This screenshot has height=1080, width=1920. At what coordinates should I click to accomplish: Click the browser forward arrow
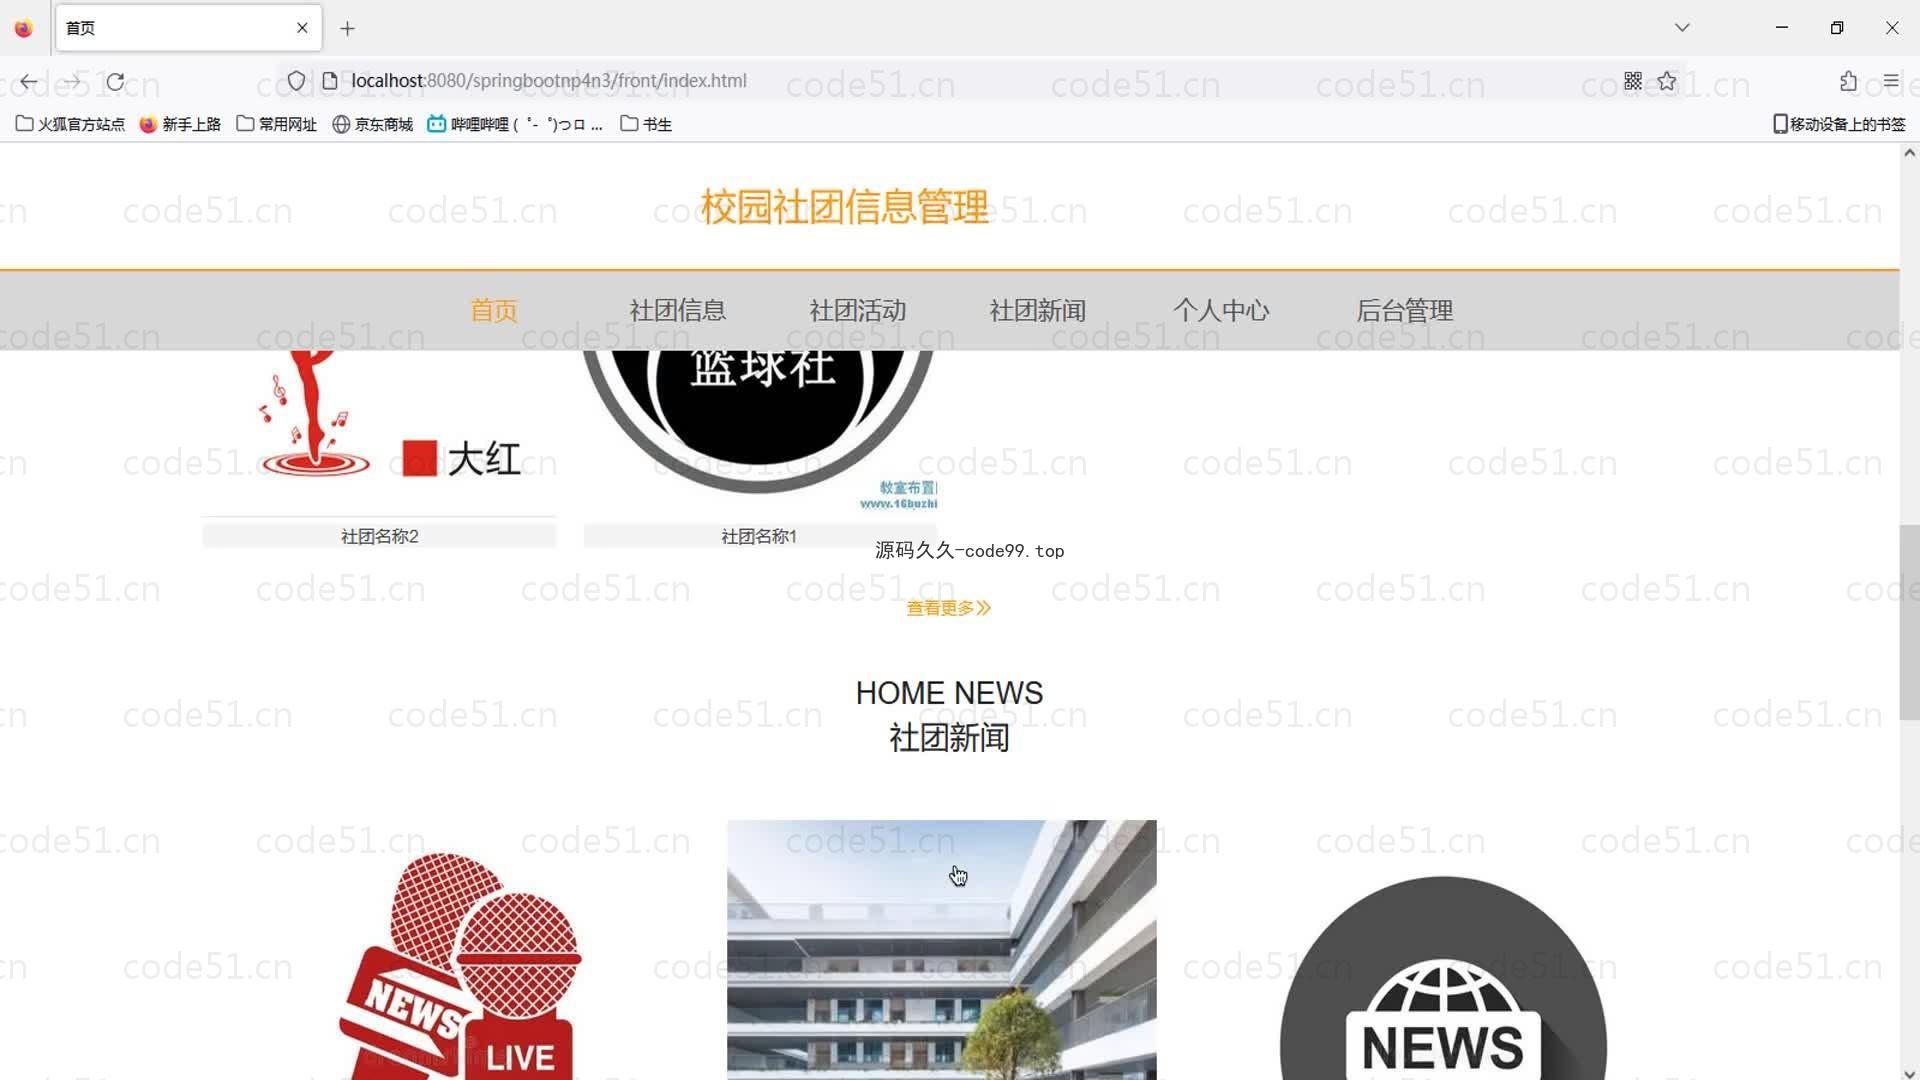pos(72,82)
